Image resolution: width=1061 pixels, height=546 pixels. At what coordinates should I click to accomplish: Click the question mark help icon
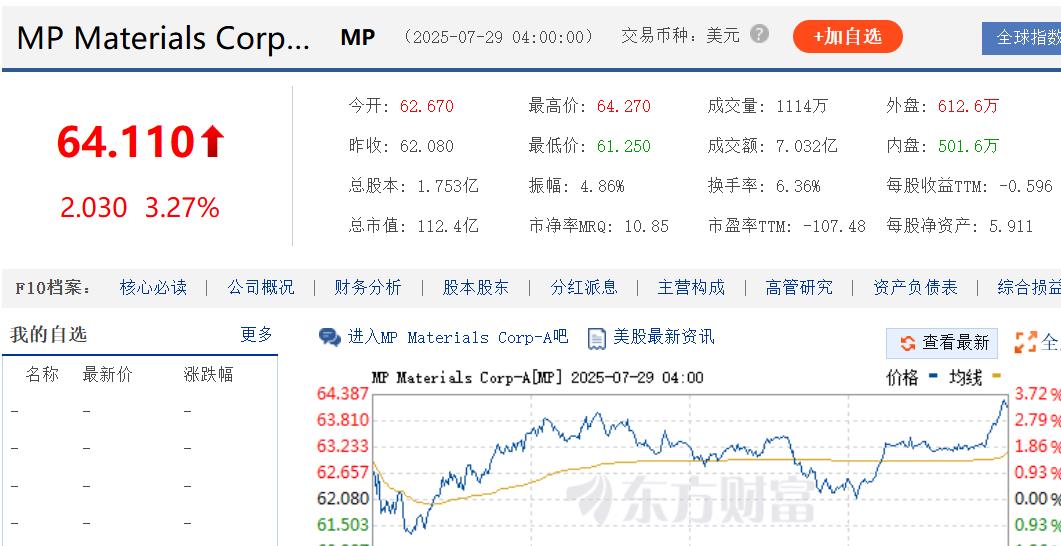pos(759,34)
